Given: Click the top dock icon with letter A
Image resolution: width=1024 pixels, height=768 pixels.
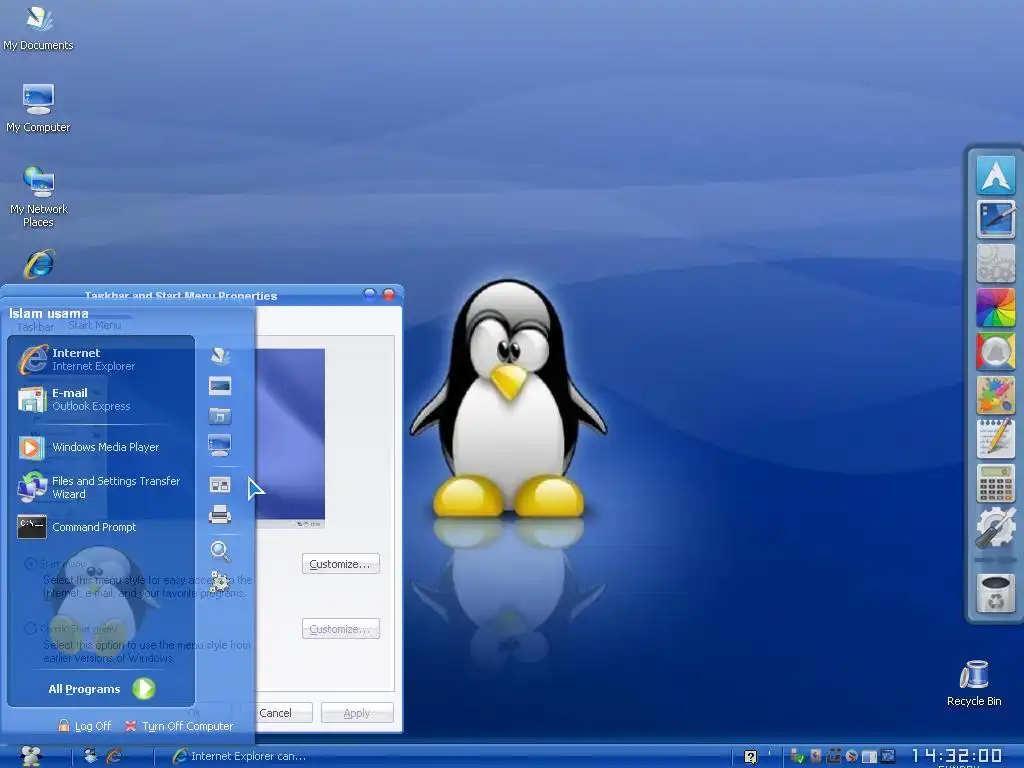Looking at the screenshot, I should coord(996,174).
